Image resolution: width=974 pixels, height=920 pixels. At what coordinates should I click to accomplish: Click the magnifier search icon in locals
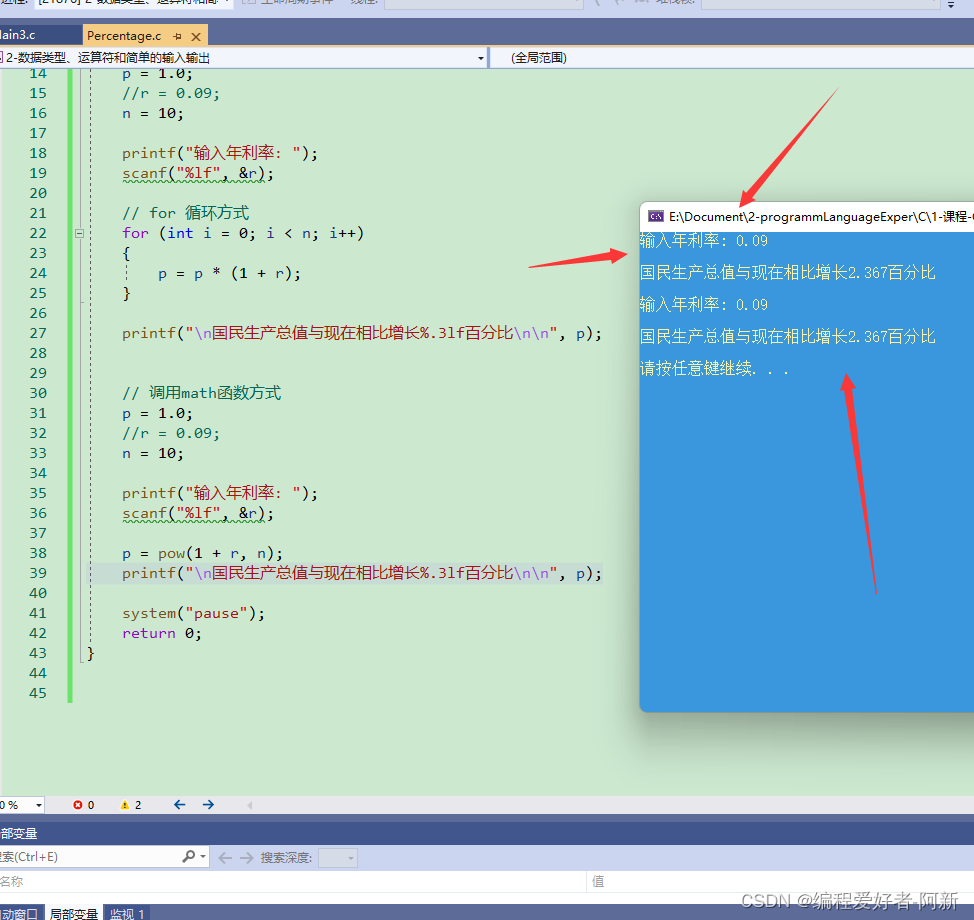[188, 857]
